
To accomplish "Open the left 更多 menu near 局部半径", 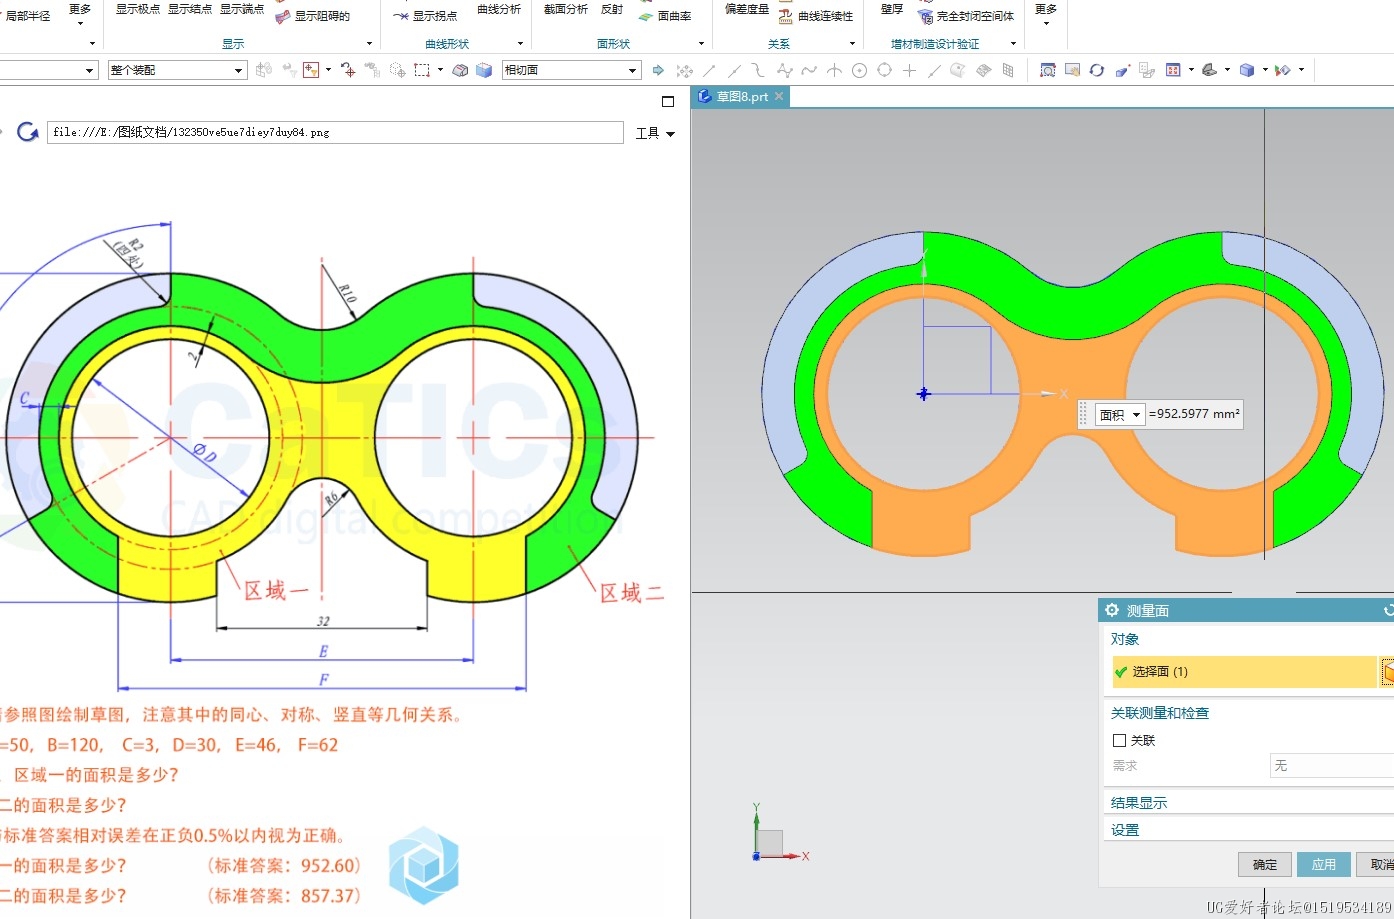I will (x=80, y=14).
